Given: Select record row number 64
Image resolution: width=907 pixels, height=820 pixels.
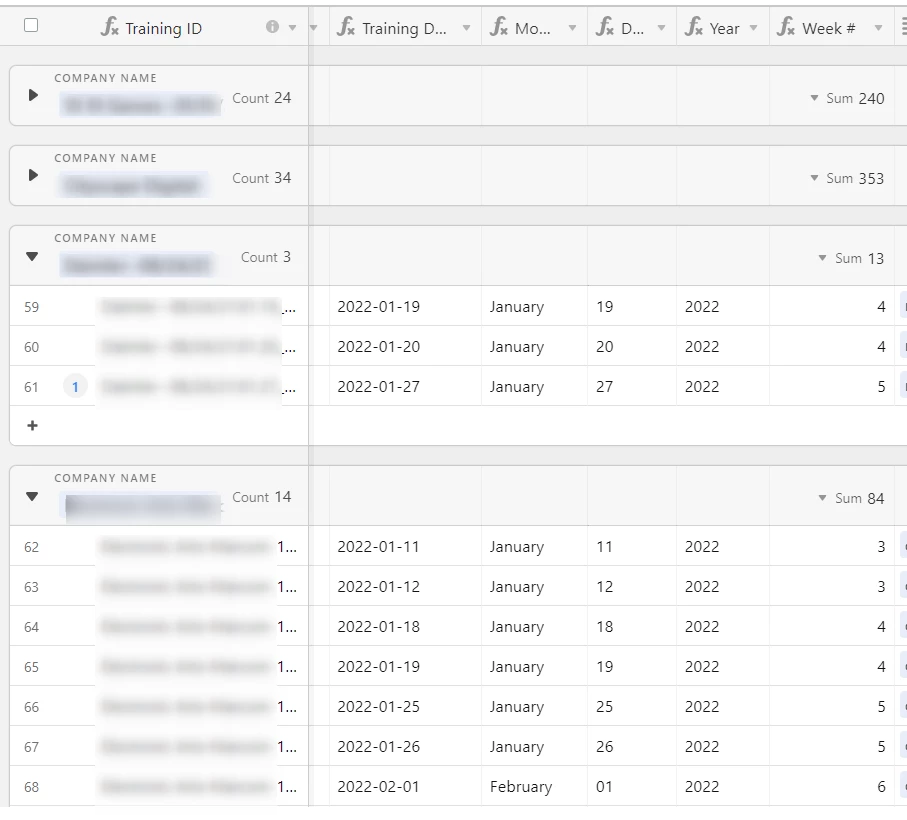Looking at the screenshot, I should pos(32,627).
